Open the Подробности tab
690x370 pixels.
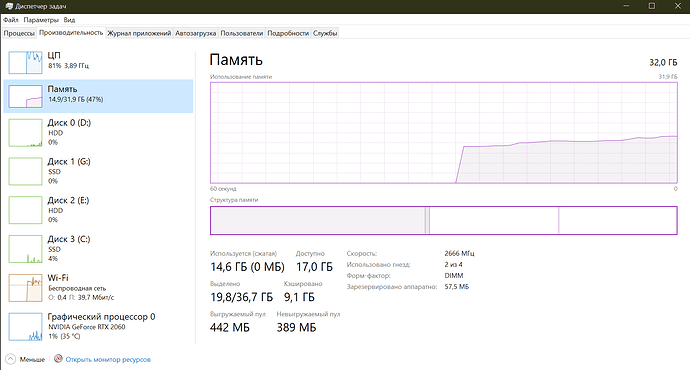(x=288, y=33)
